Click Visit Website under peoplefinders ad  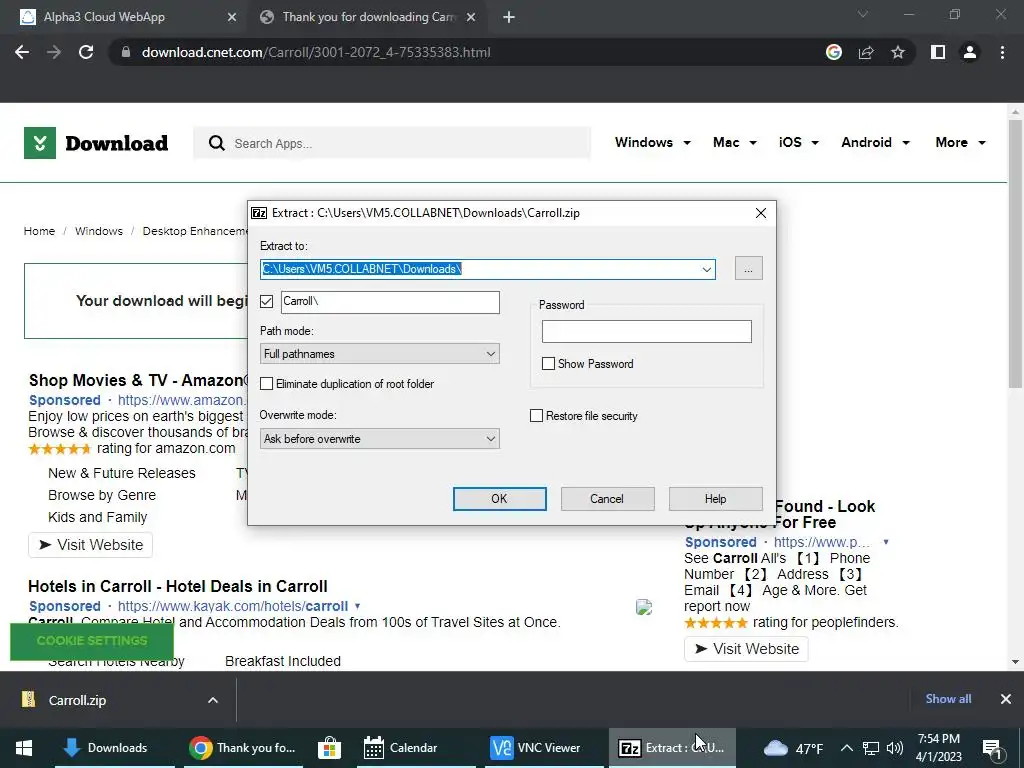pyautogui.click(x=746, y=648)
